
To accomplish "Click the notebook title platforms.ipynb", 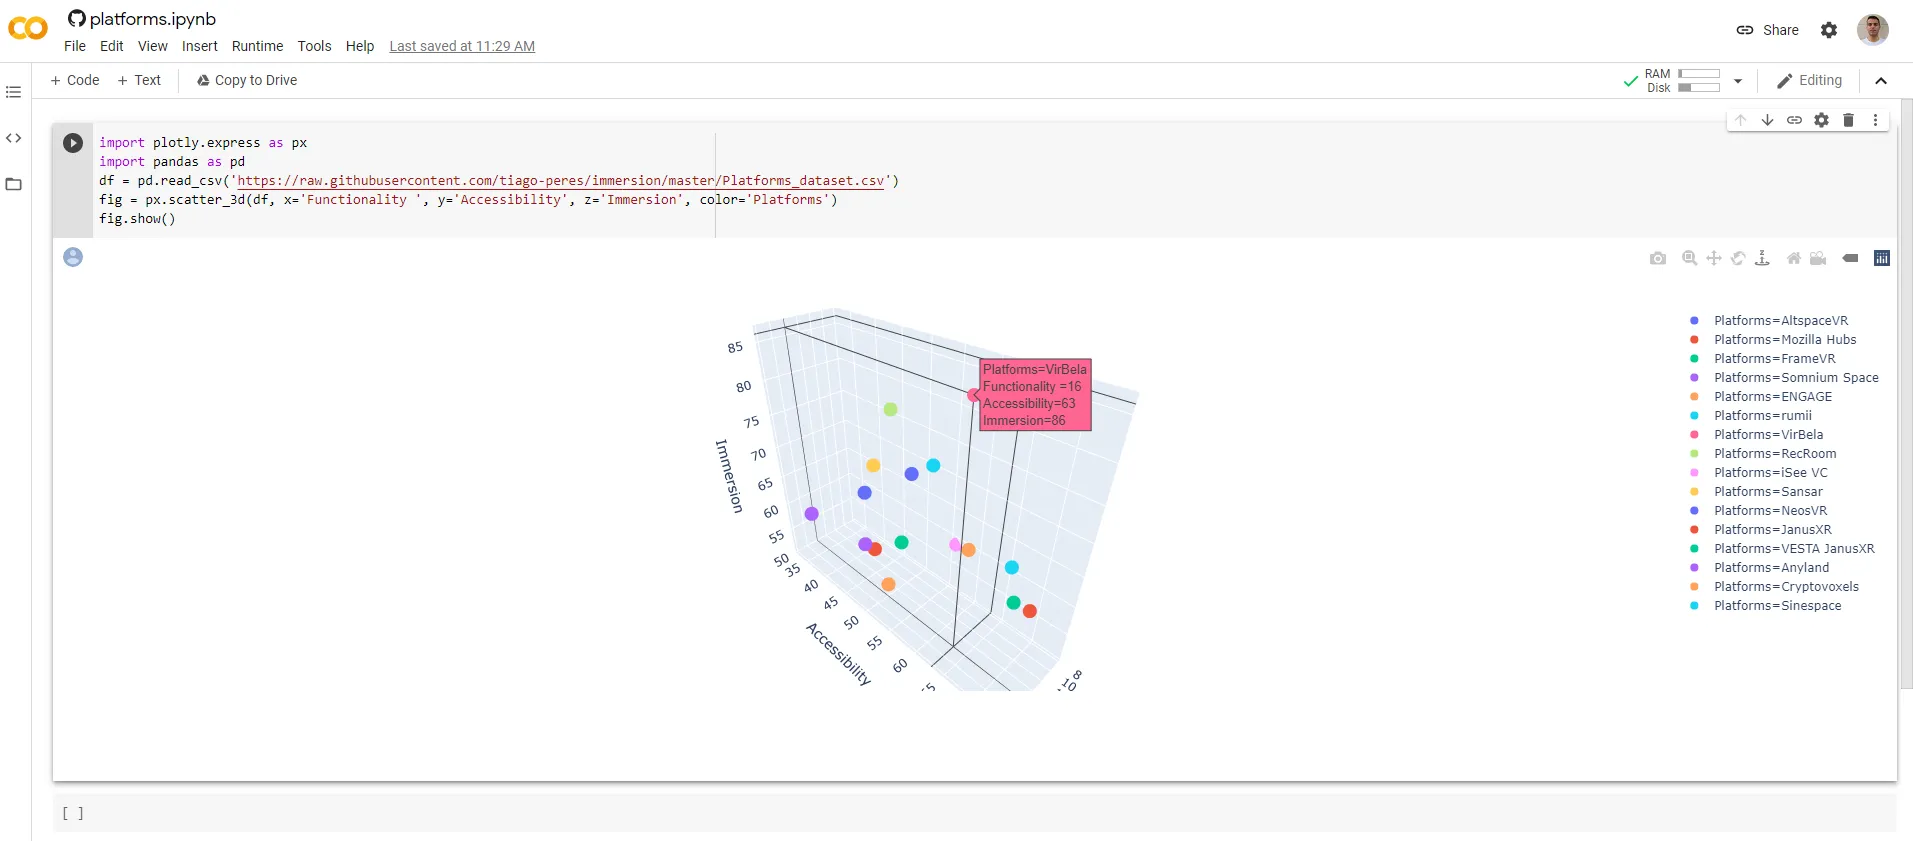I will (x=153, y=19).
